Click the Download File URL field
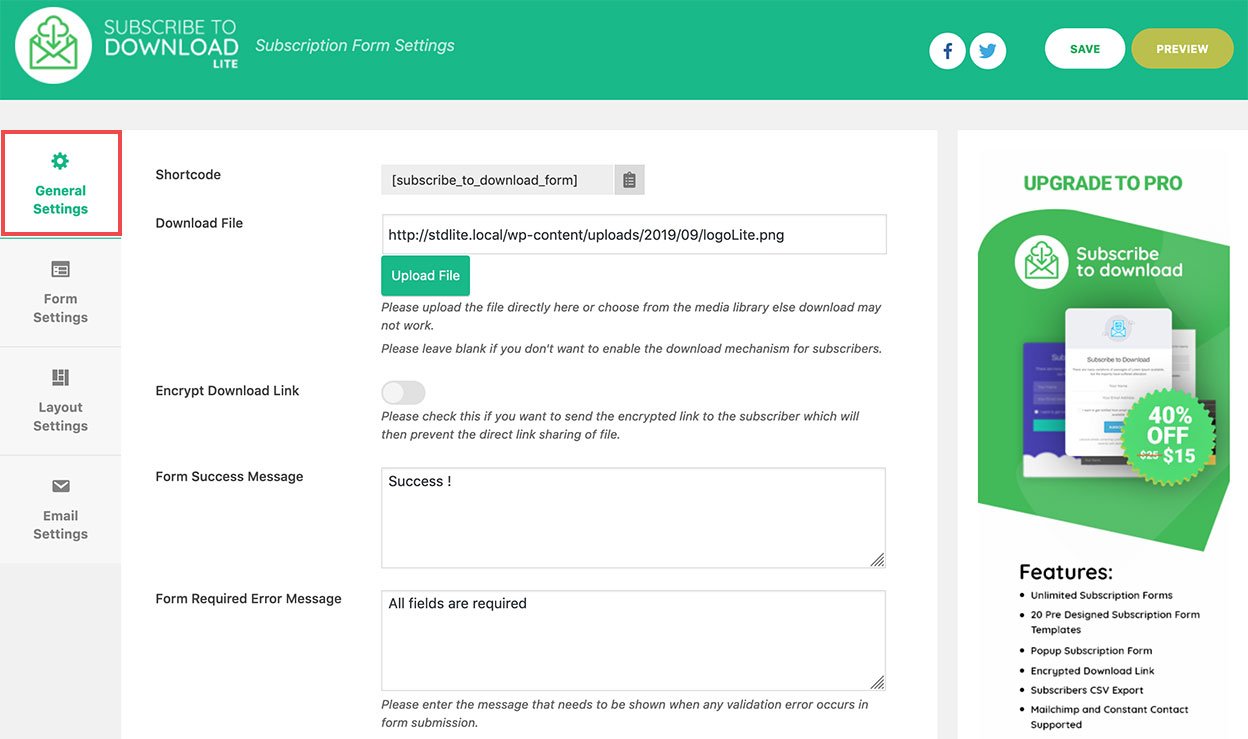Screen dimensions: 1248x739 [633, 234]
